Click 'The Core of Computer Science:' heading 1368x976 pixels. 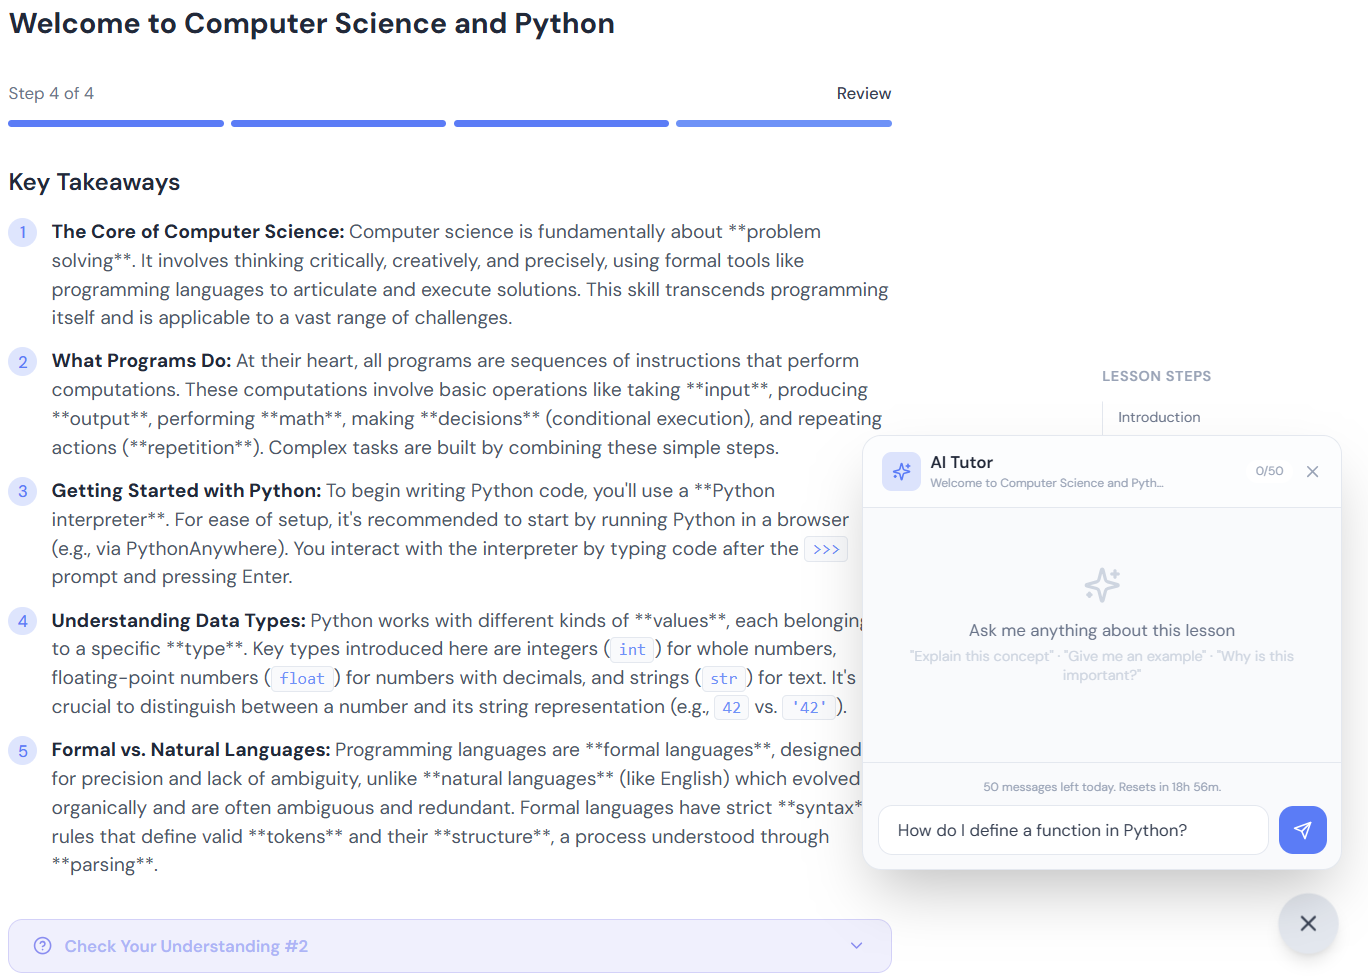(198, 232)
